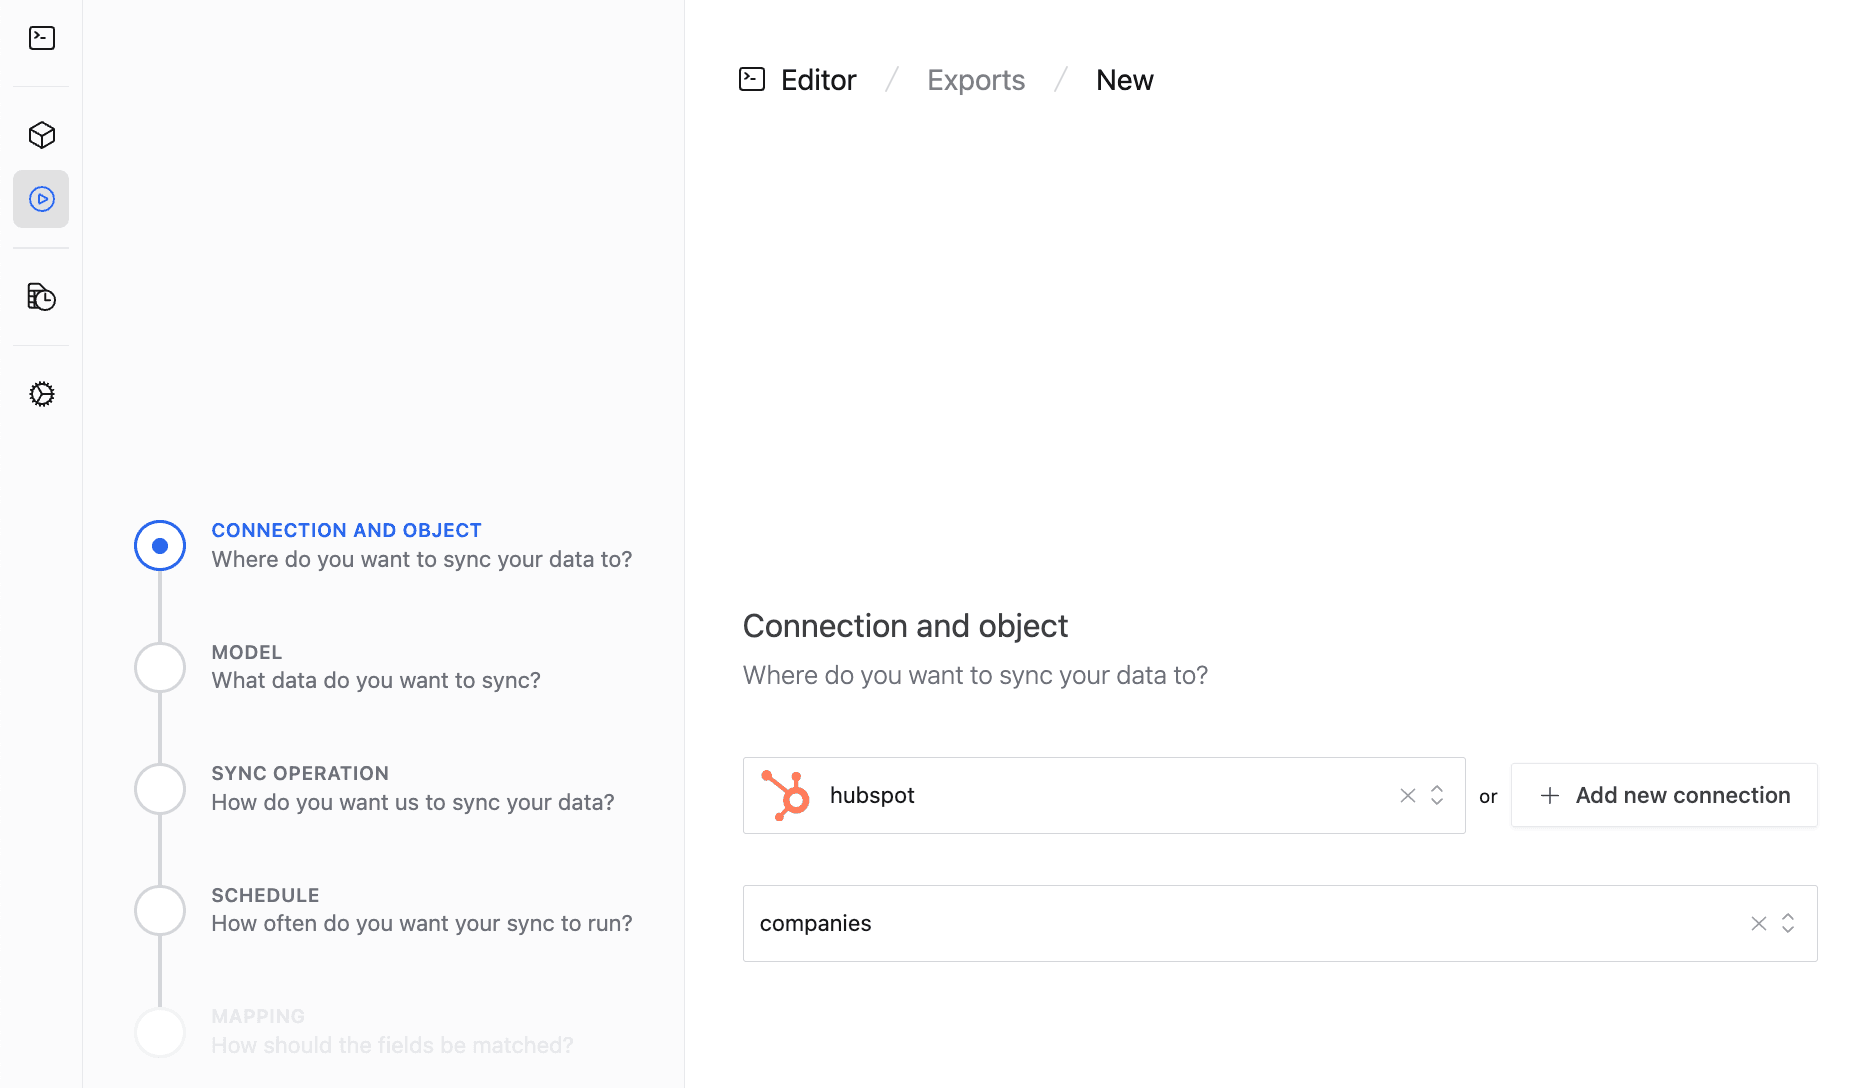1854x1088 pixels.
Task: Open the Models section in the sidebar
Action: coord(41,135)
